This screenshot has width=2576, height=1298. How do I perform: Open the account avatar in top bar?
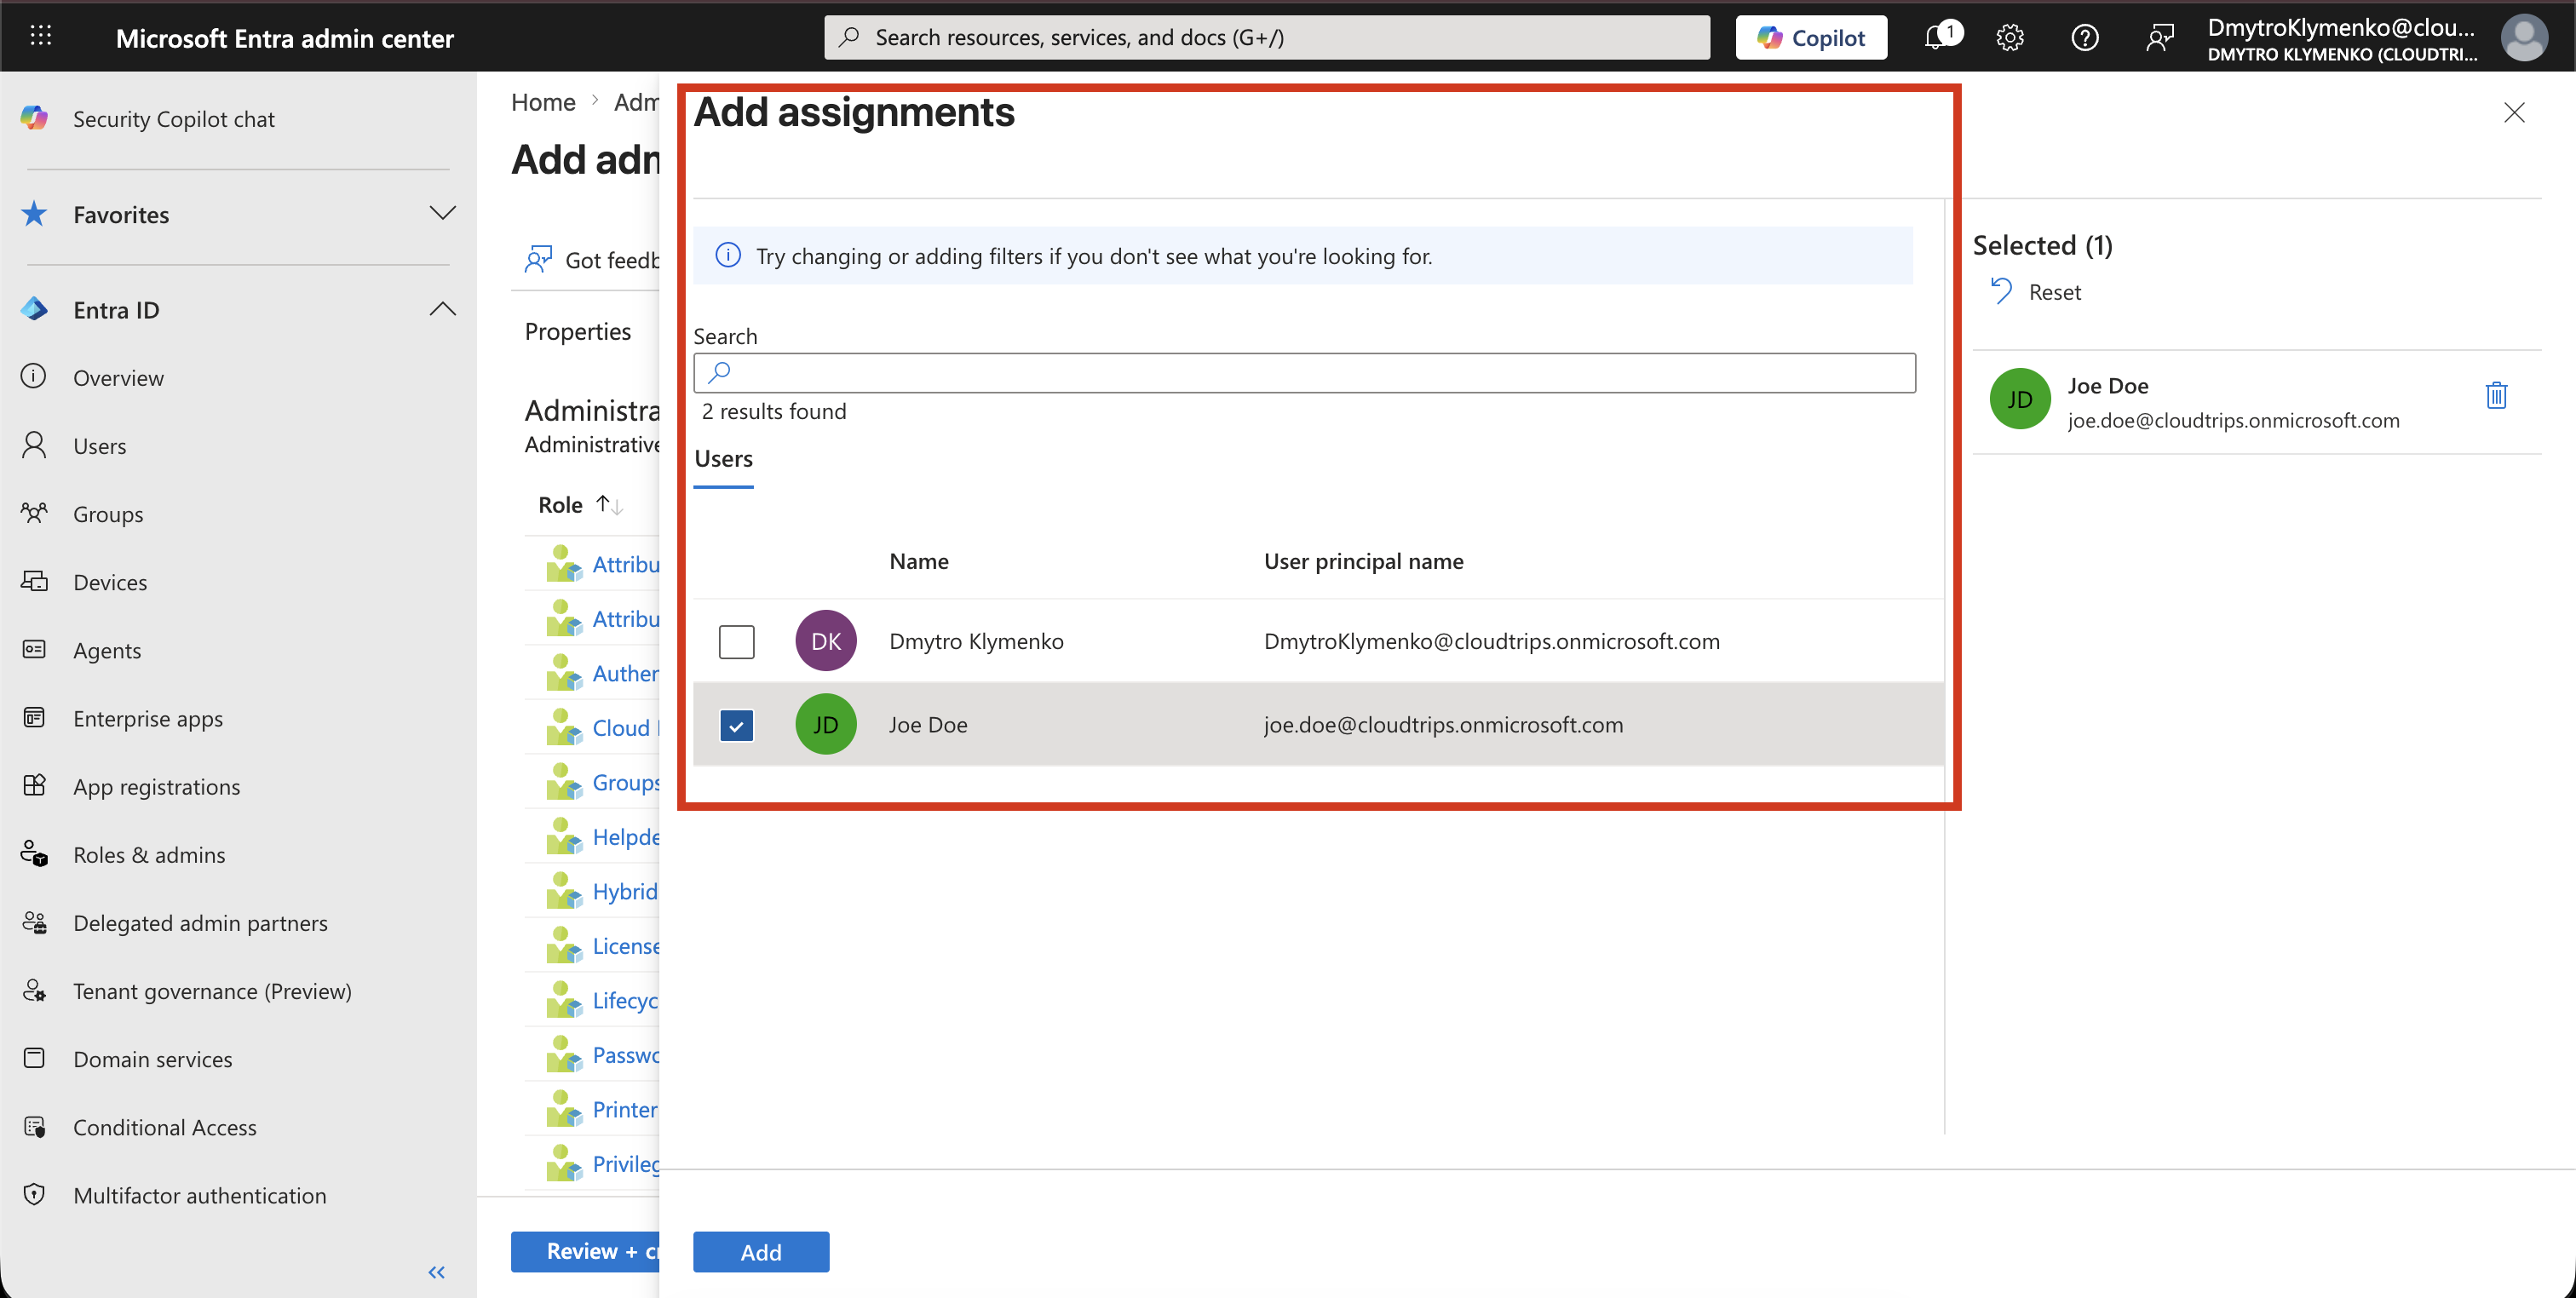(x=2524, y=38)
